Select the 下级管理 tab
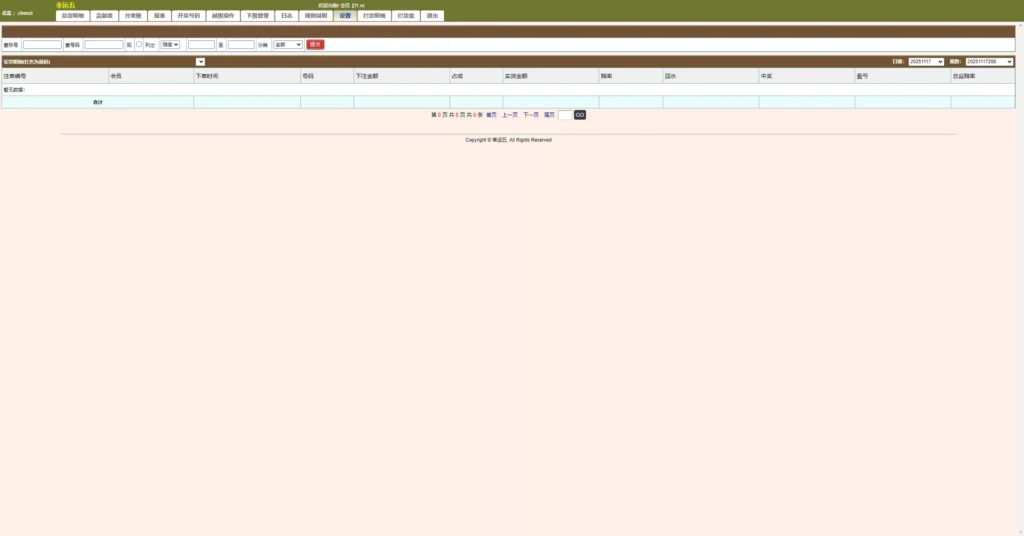 257,16
